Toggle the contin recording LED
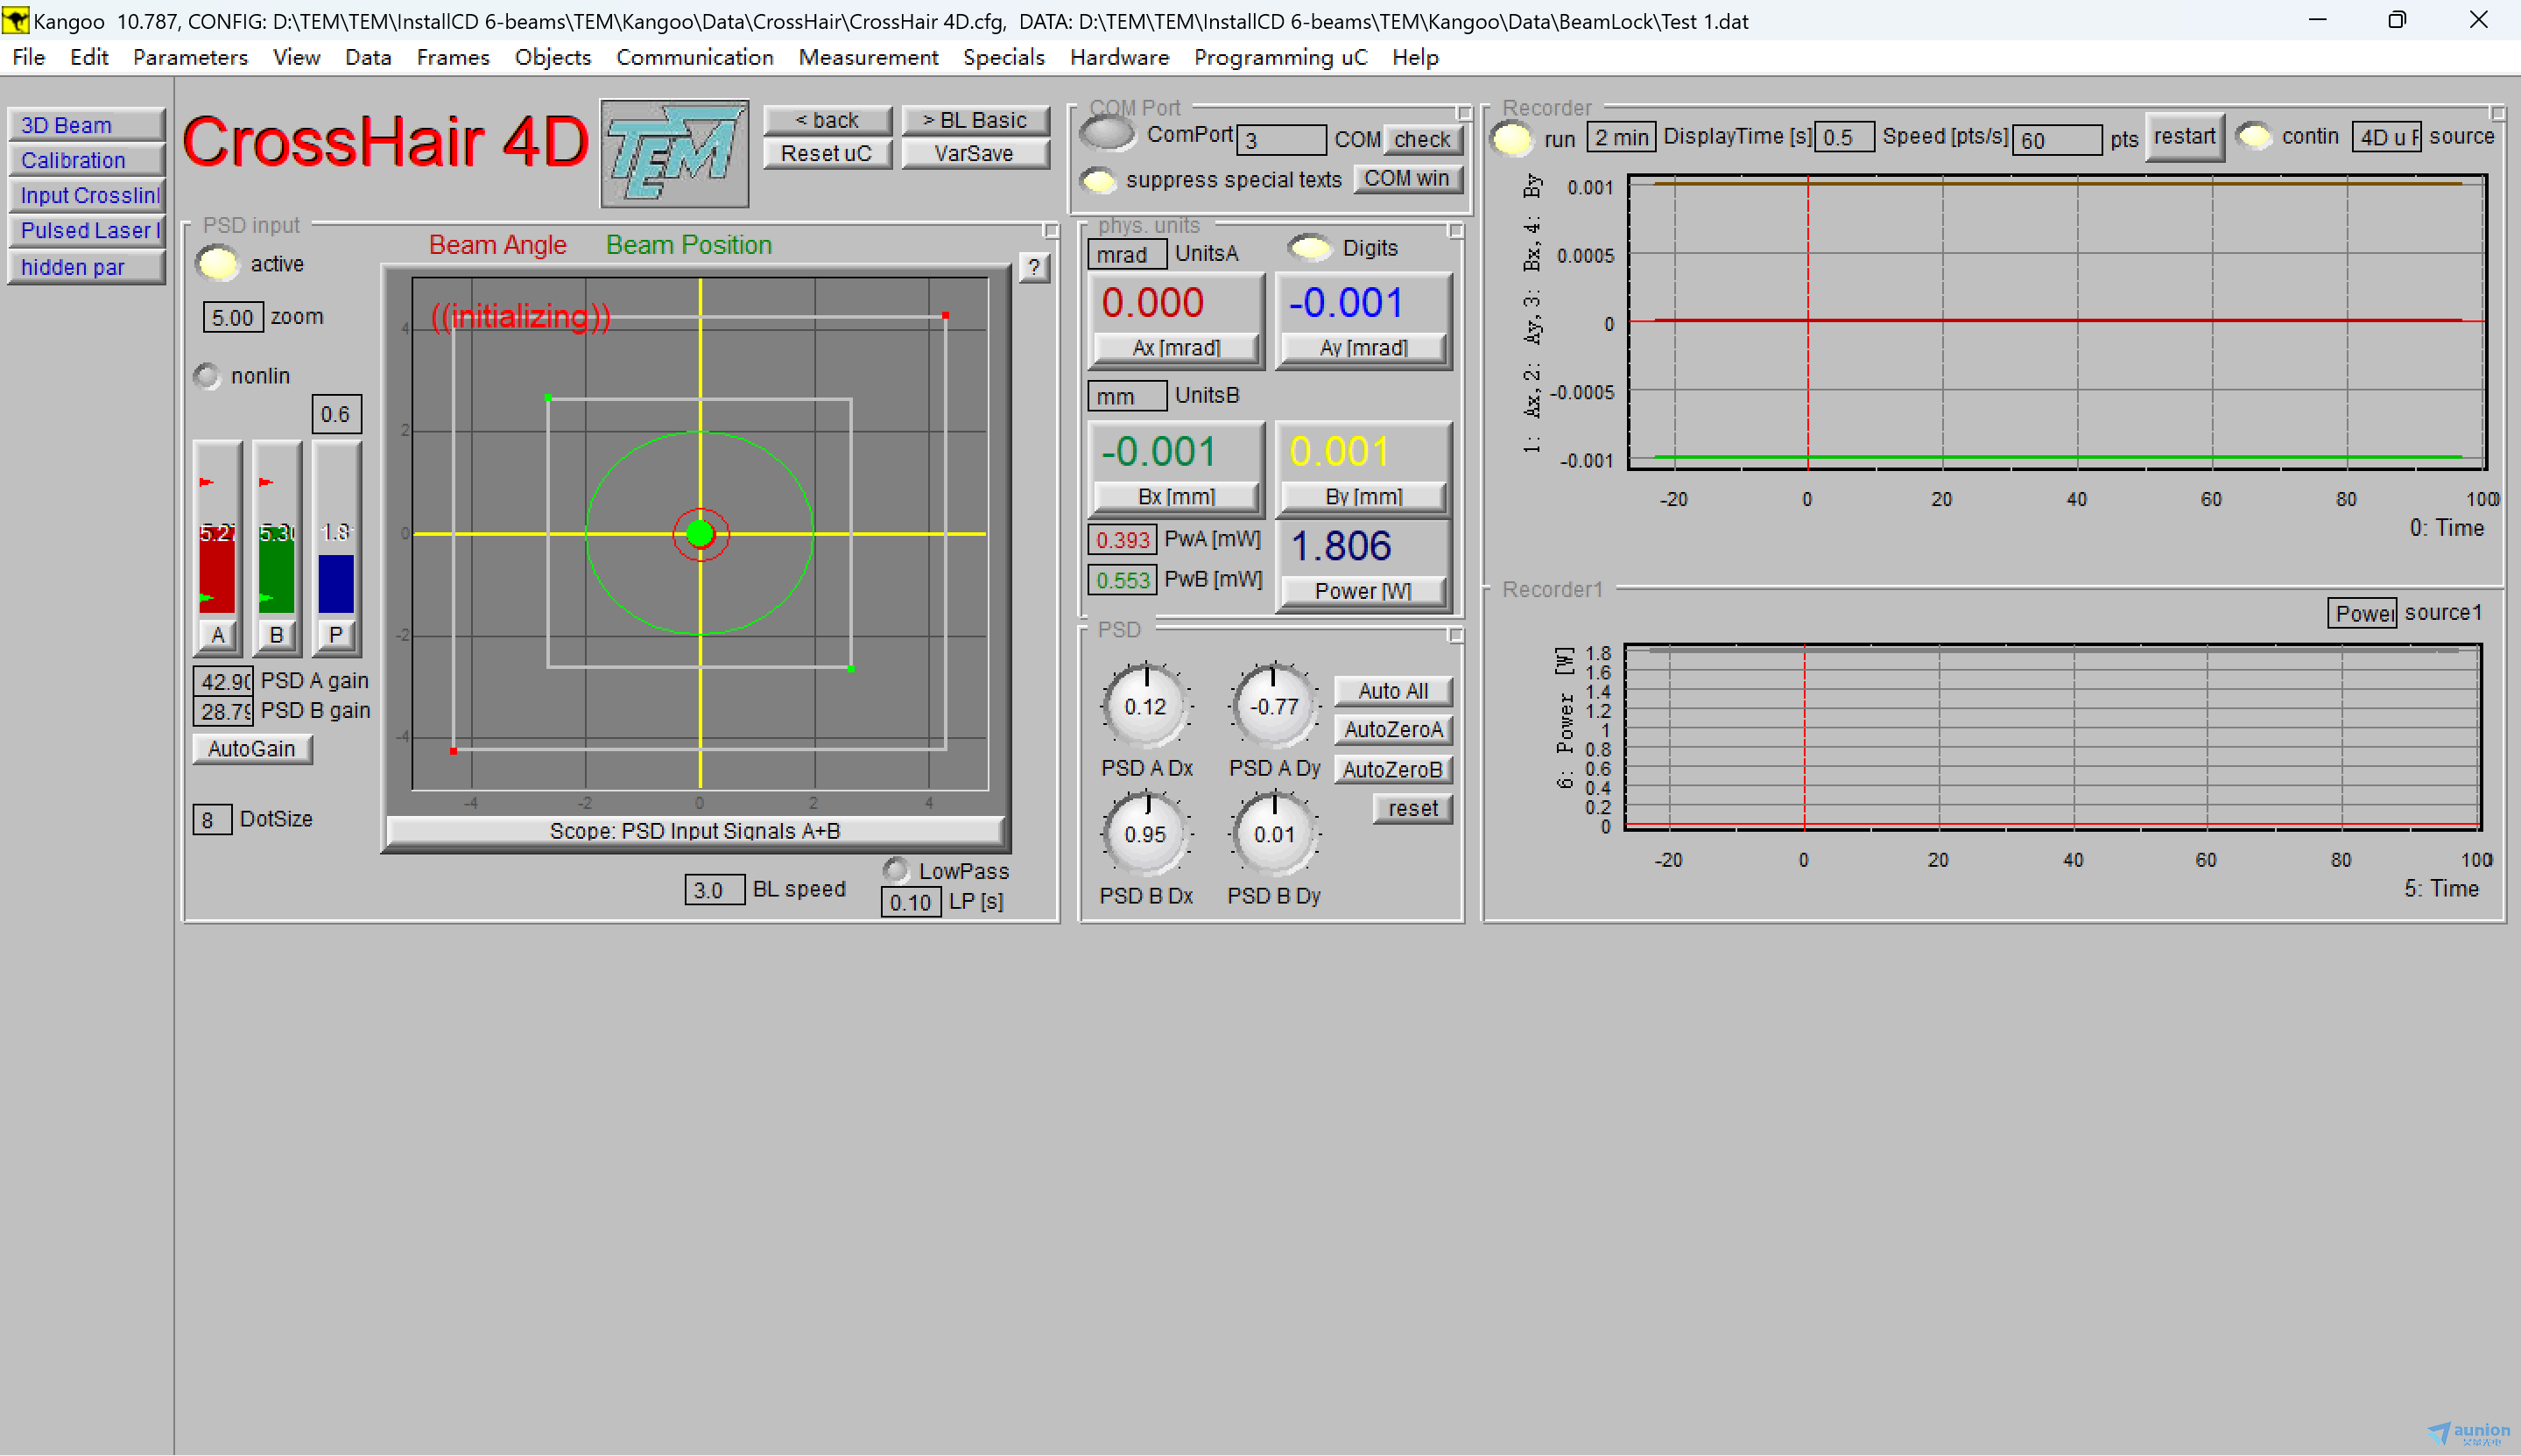 click(2253, 136)
